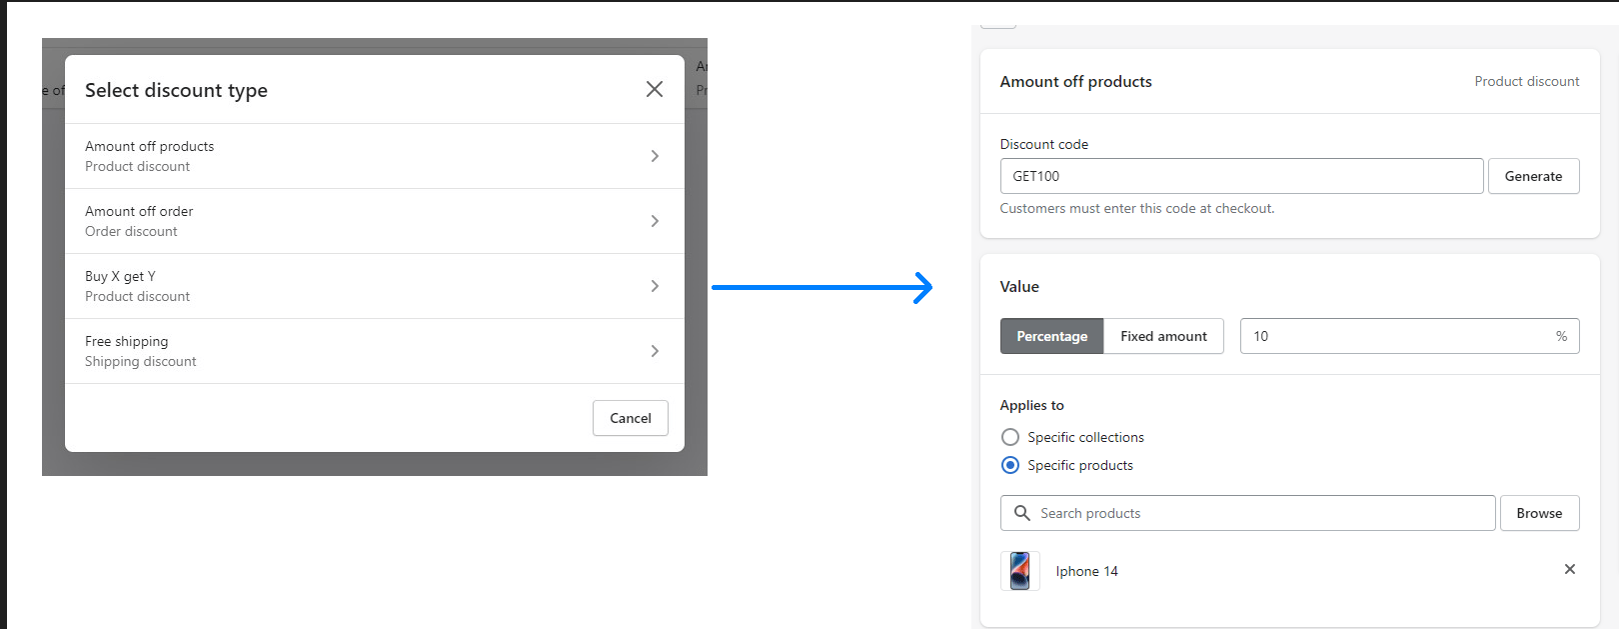Select the Specific collections radio button
1619x629 pixels.
[1010, 437]
